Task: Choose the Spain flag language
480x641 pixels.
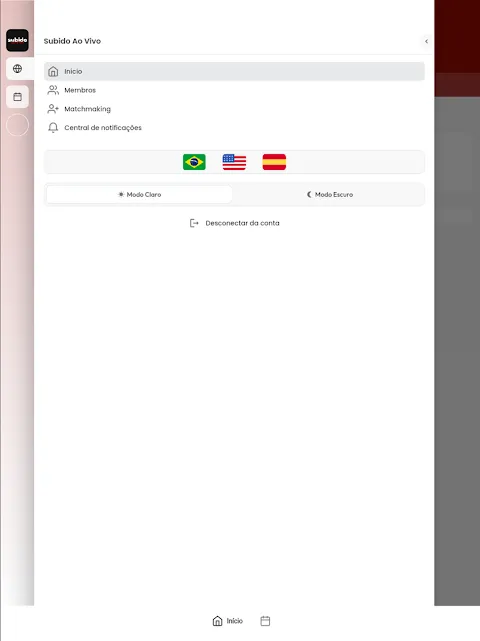Action: click(x=274, y=162)
